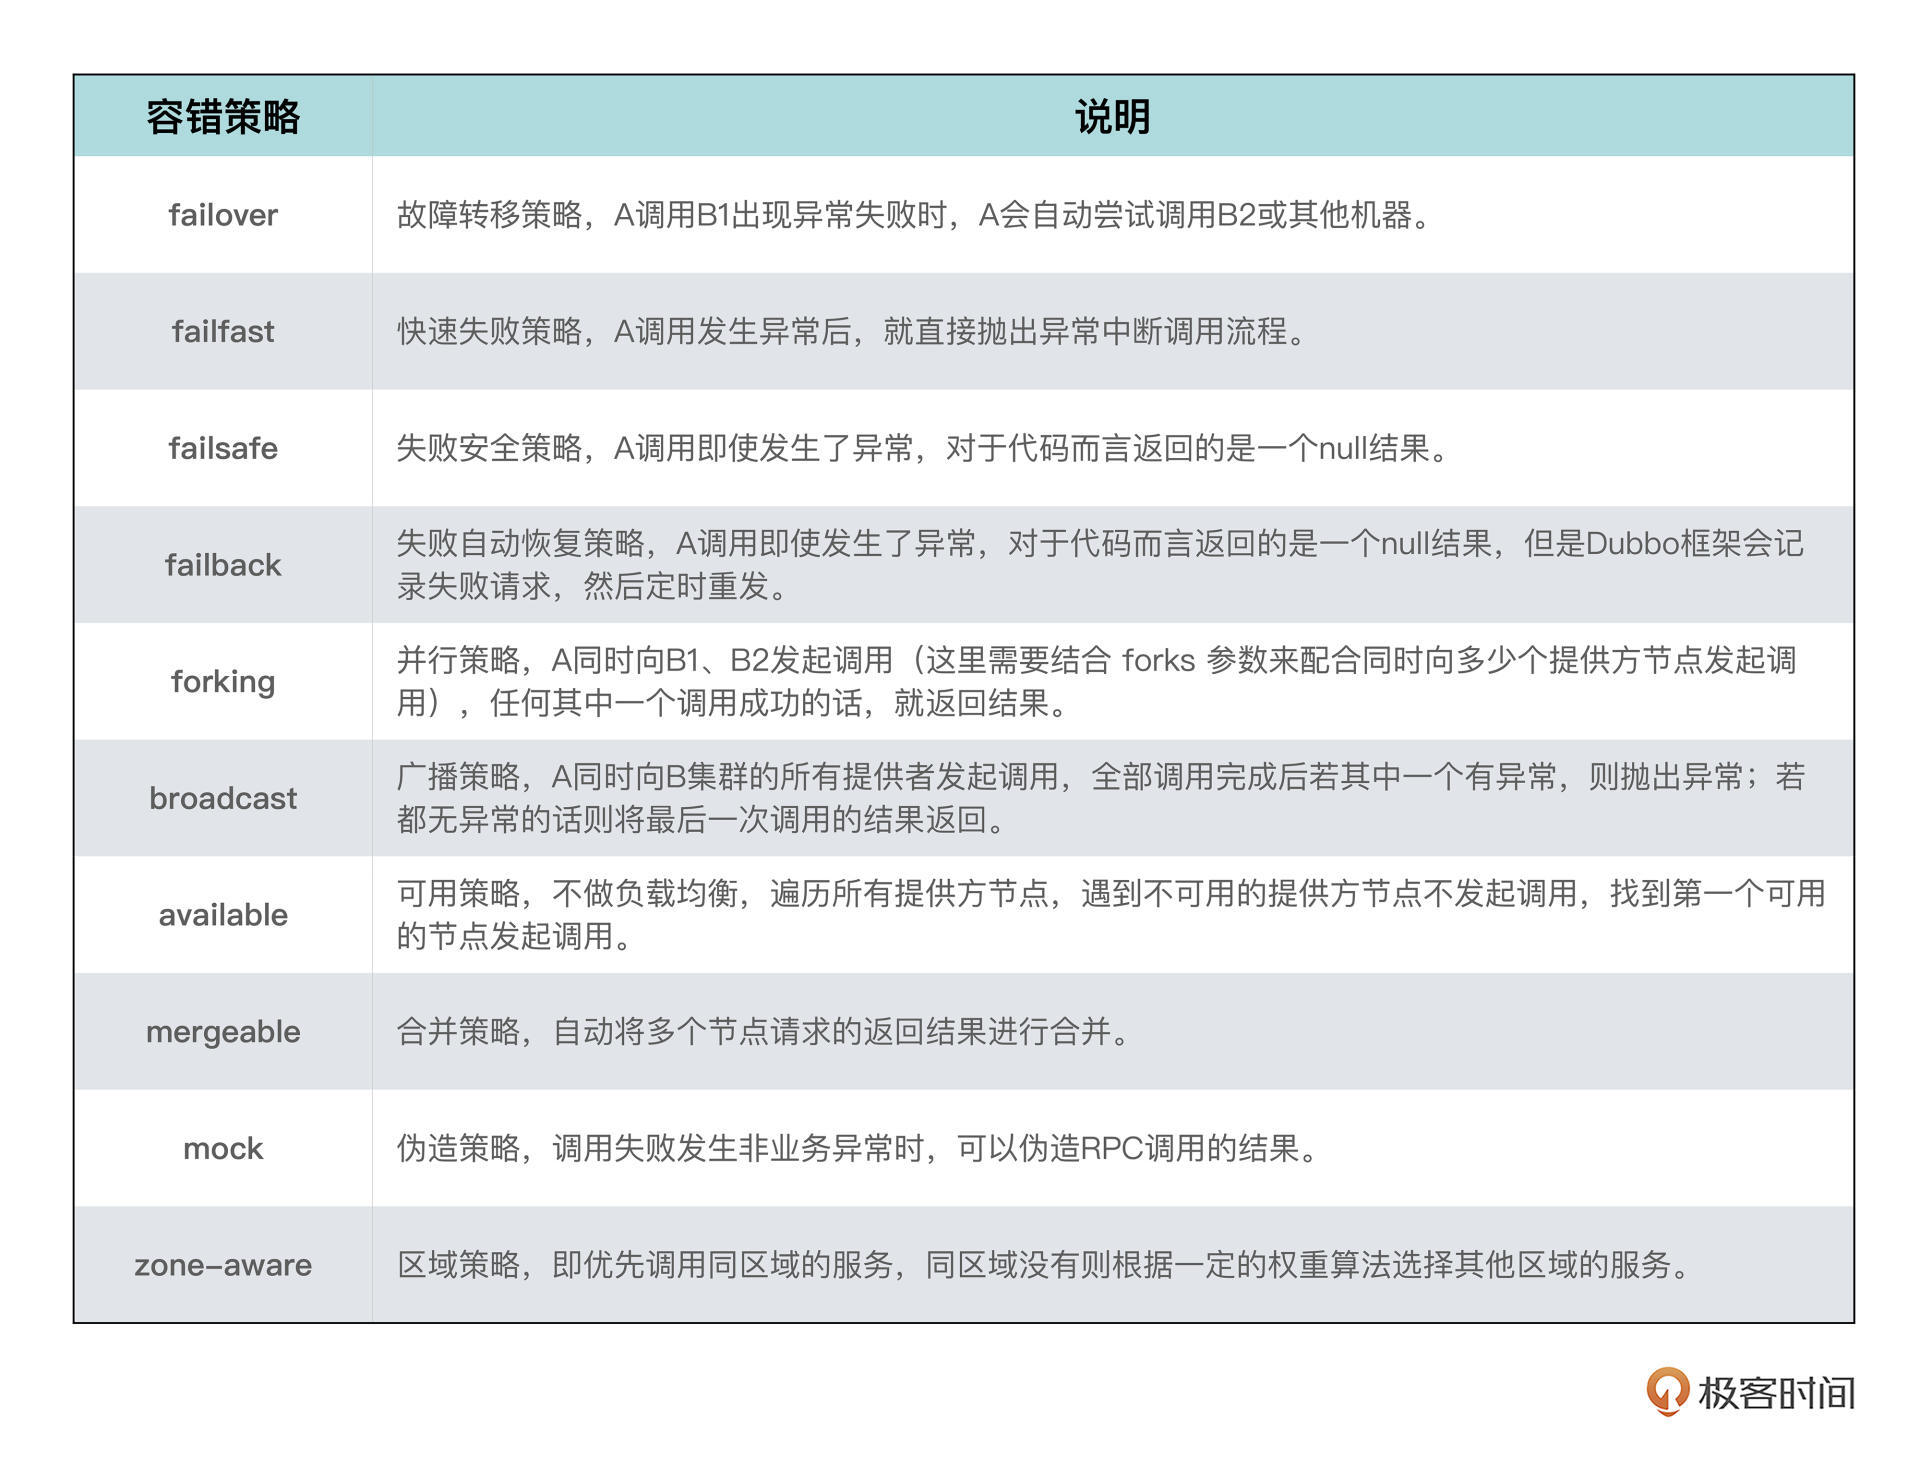The image size is (1920, 1469).
Task: Click the 故障转移策略 description text
Action: pyautogui.click(x=915, y=215)
